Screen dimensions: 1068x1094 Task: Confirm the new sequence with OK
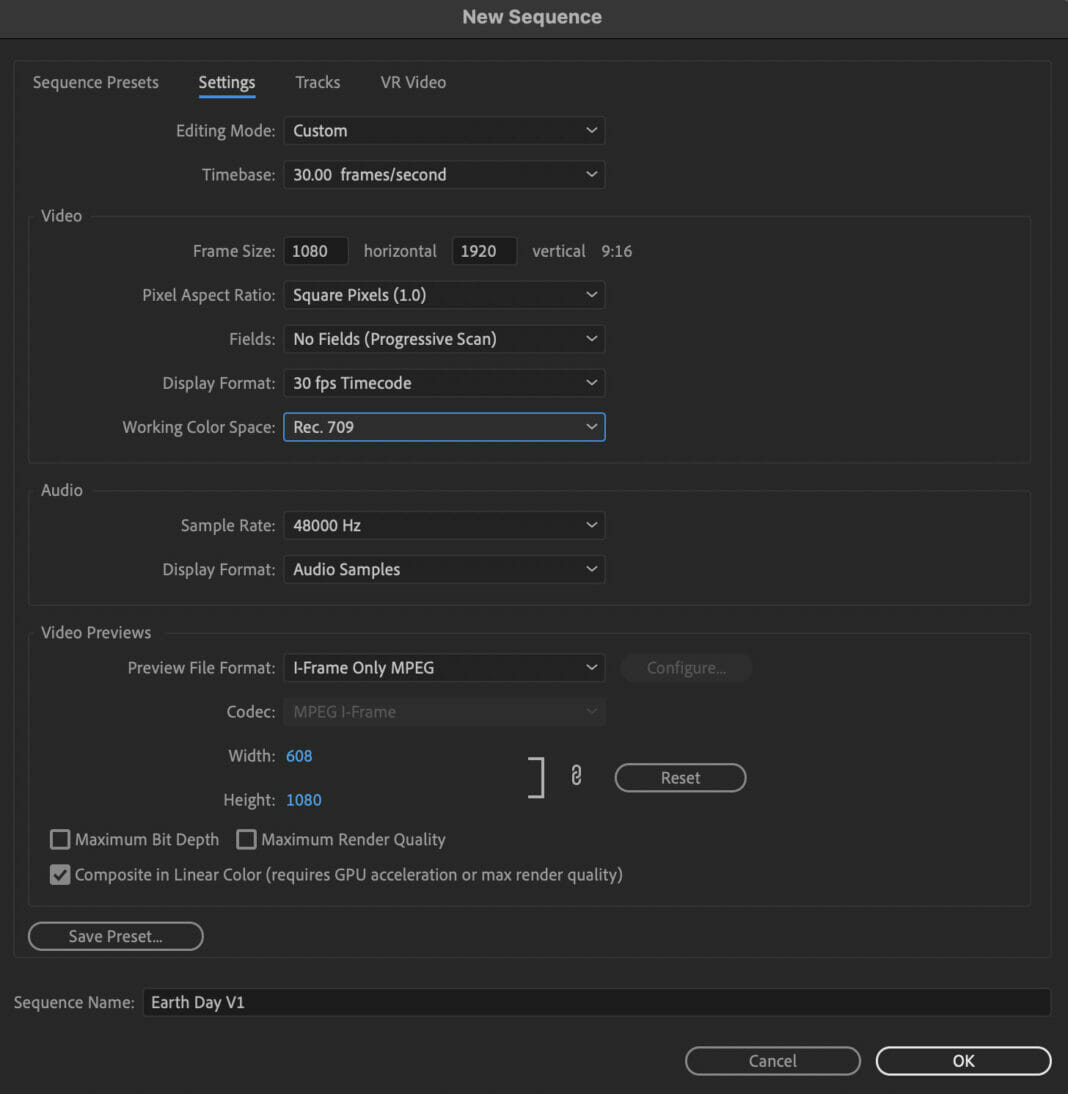(962, 1060)
